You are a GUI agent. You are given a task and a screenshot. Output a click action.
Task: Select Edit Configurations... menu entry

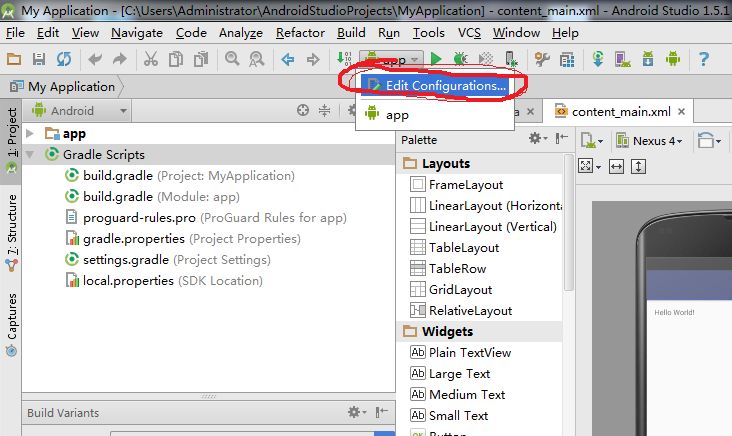coord(435,85)
